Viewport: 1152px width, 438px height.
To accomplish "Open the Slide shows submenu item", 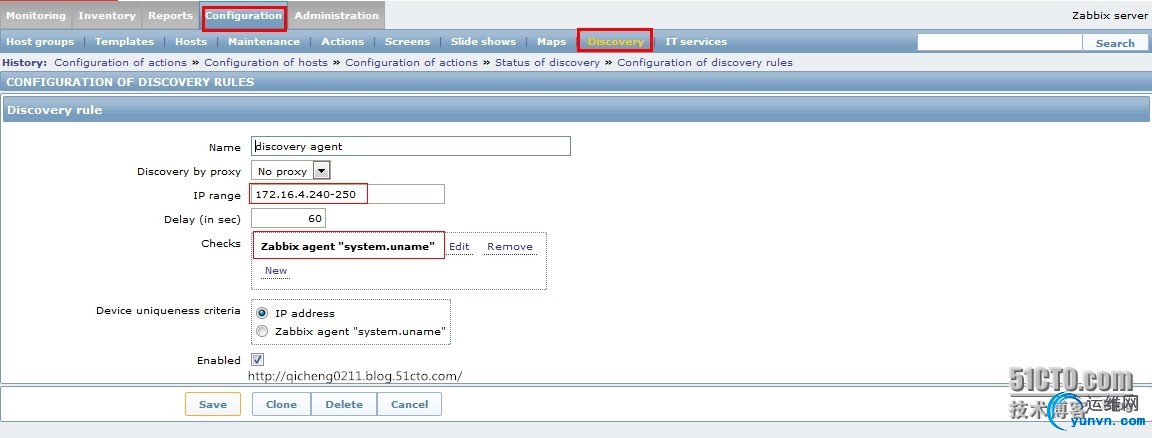I will tap(483, 42).
